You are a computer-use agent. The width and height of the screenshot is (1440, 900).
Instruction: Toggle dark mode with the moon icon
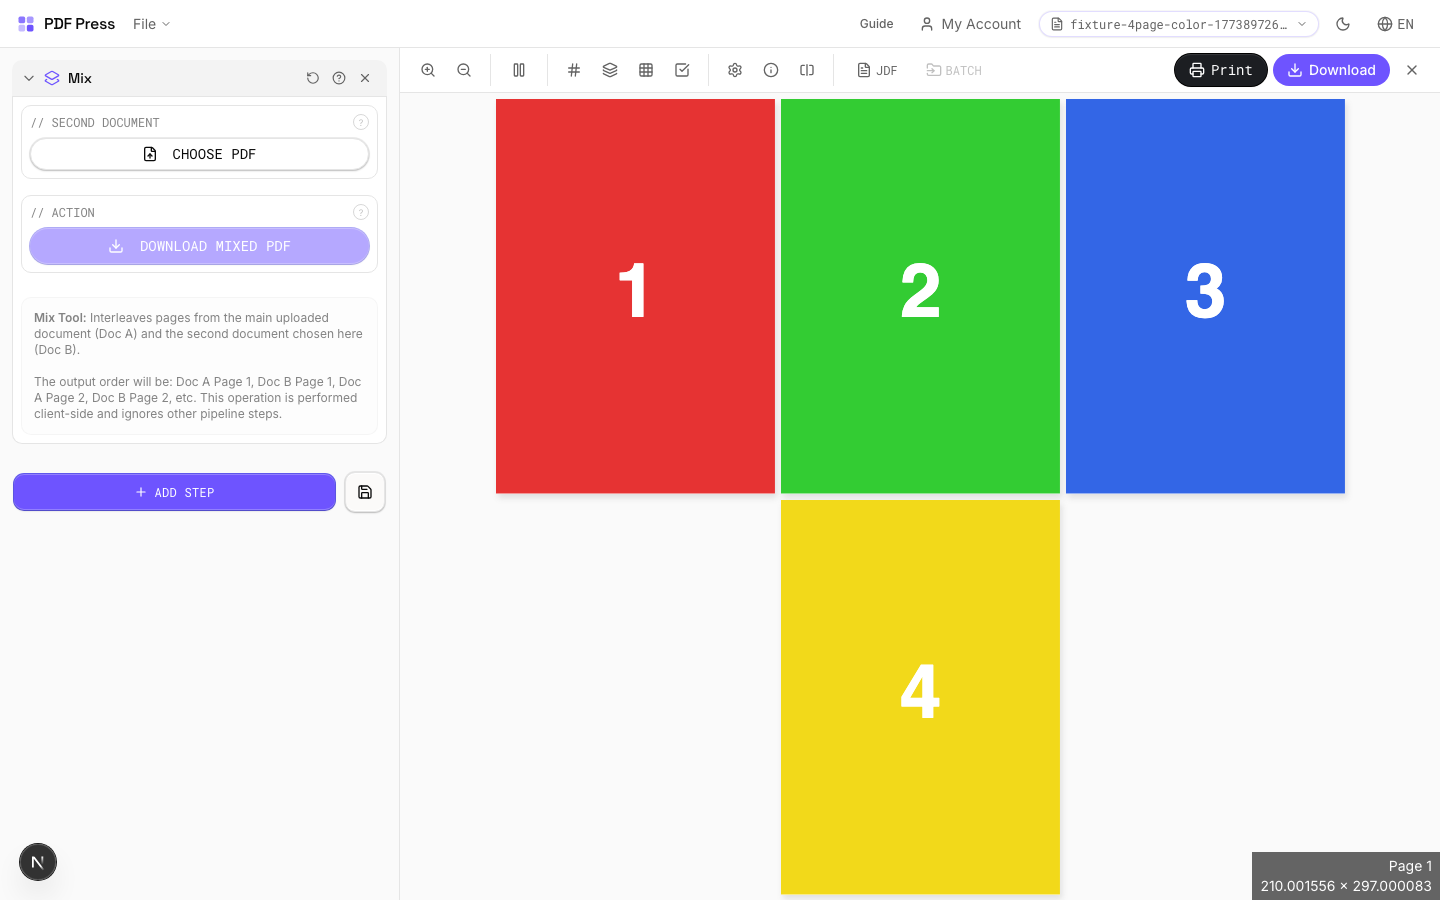point(1343,23)
